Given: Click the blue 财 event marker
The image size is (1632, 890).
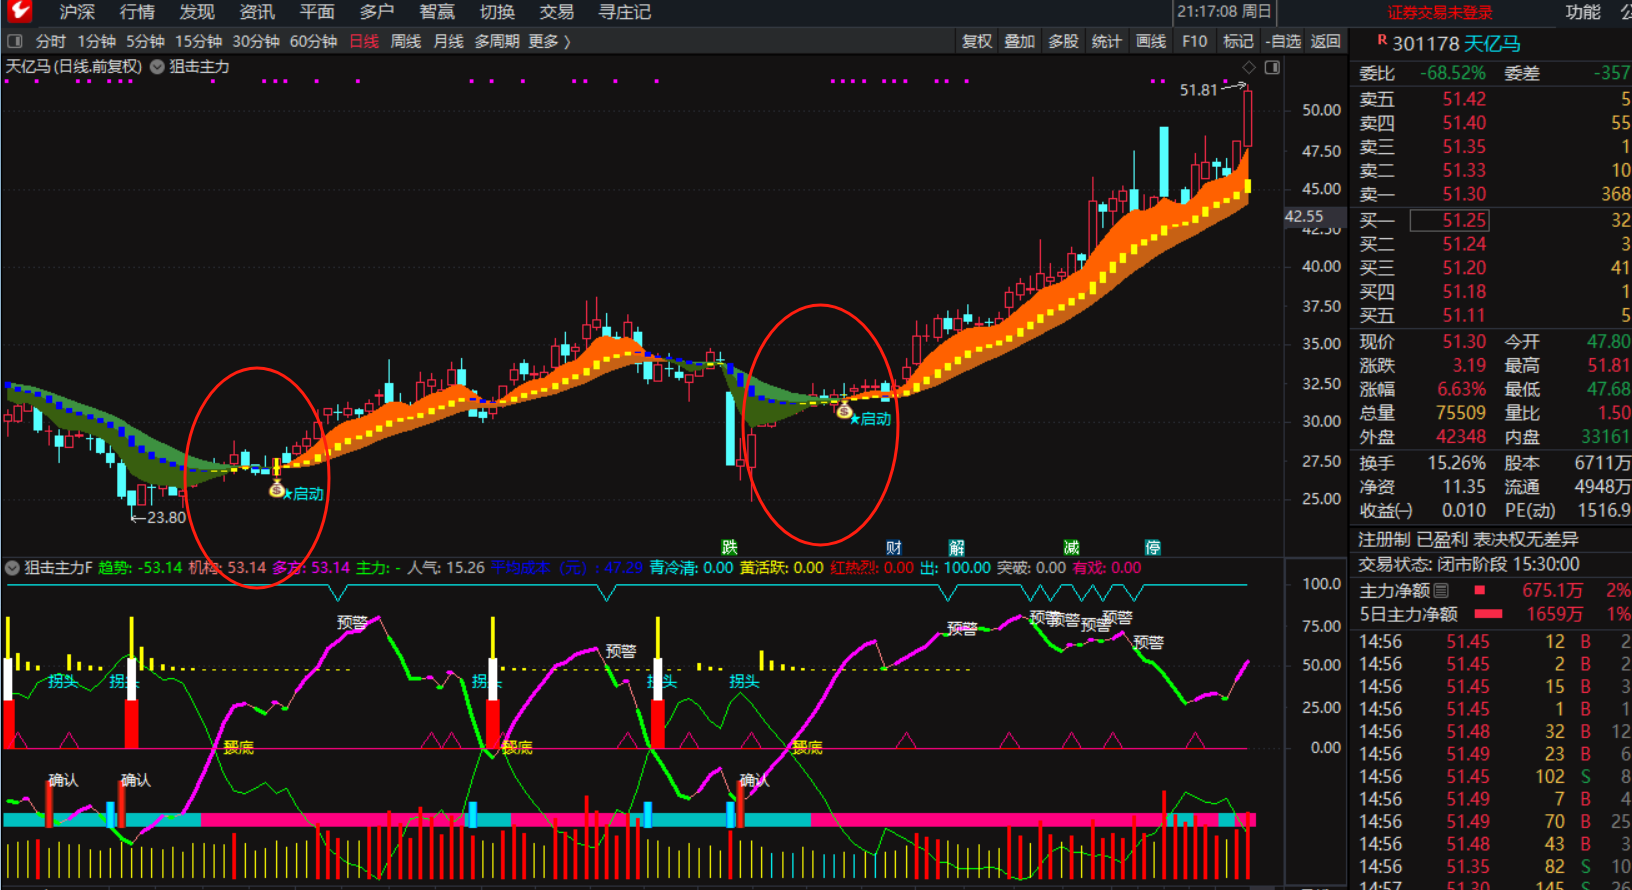Looking at the screenshot, I should click(x=893, y=547).
